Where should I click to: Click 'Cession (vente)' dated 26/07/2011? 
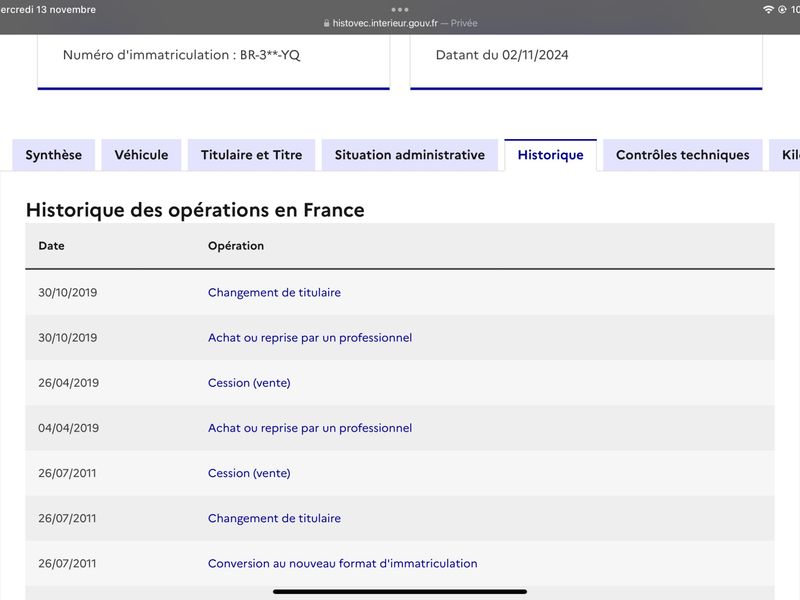point(249,473)
